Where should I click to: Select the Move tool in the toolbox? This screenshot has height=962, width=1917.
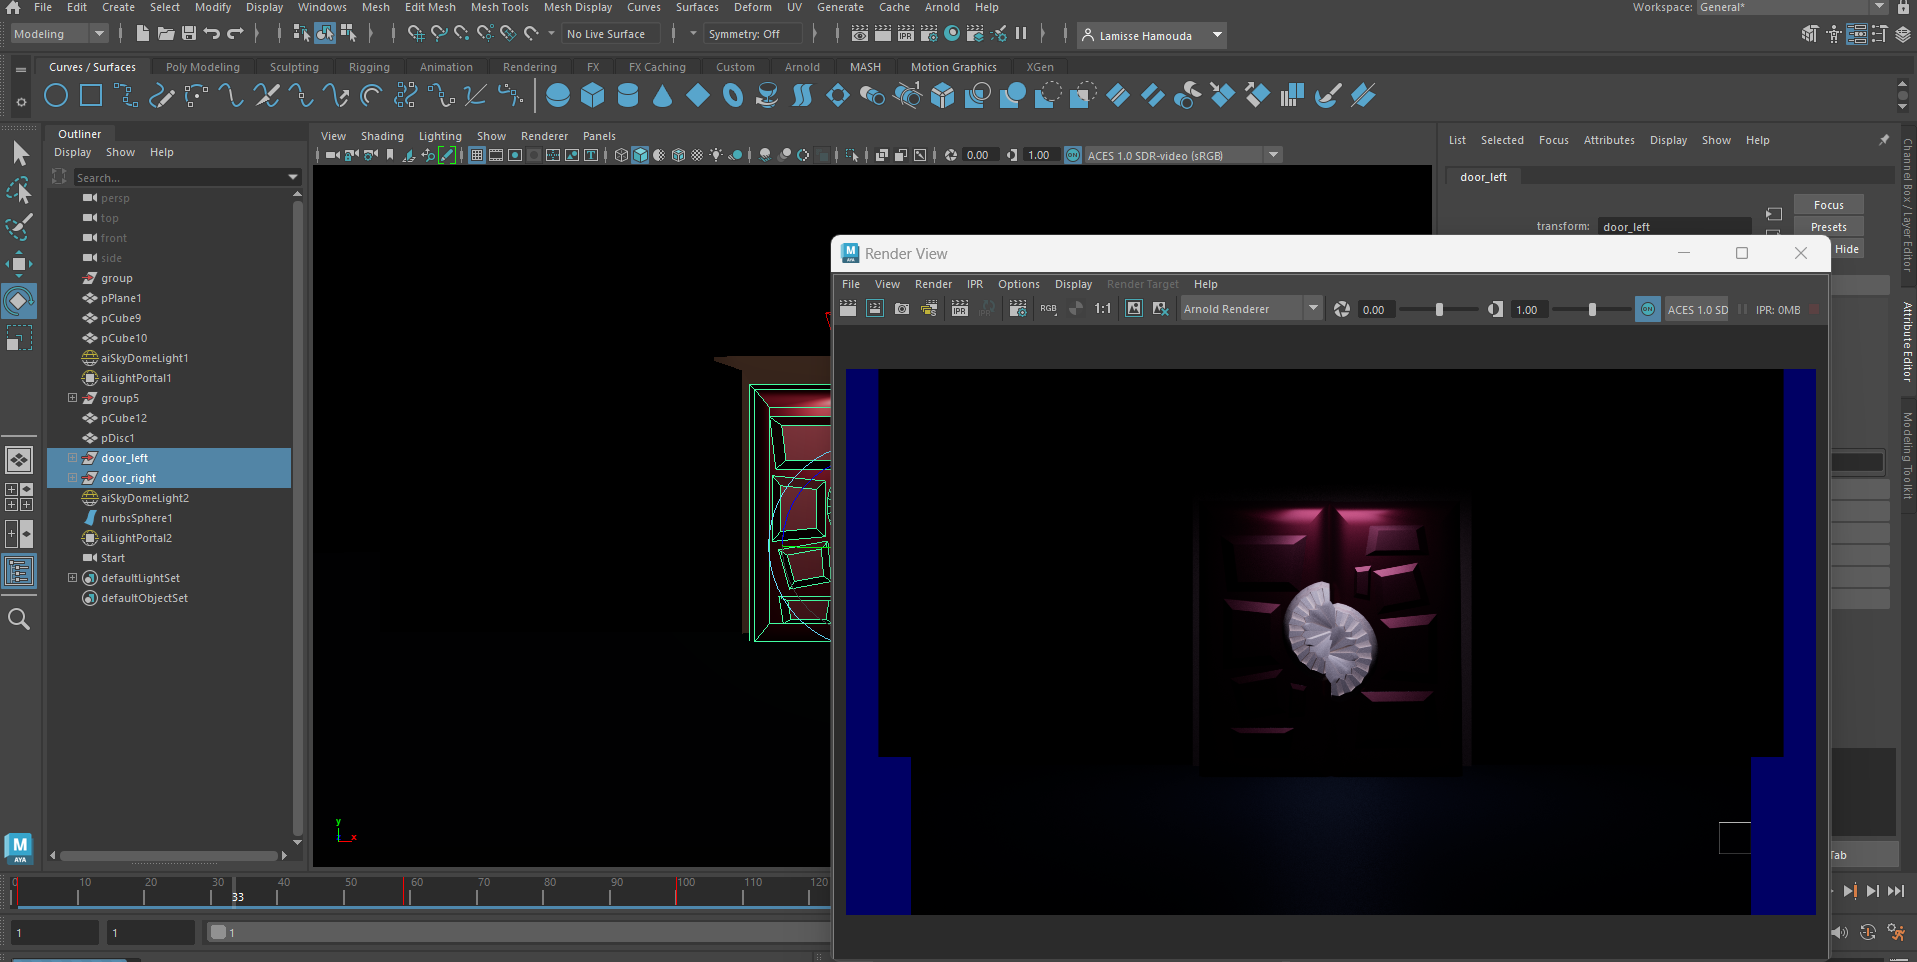[19, 264]
